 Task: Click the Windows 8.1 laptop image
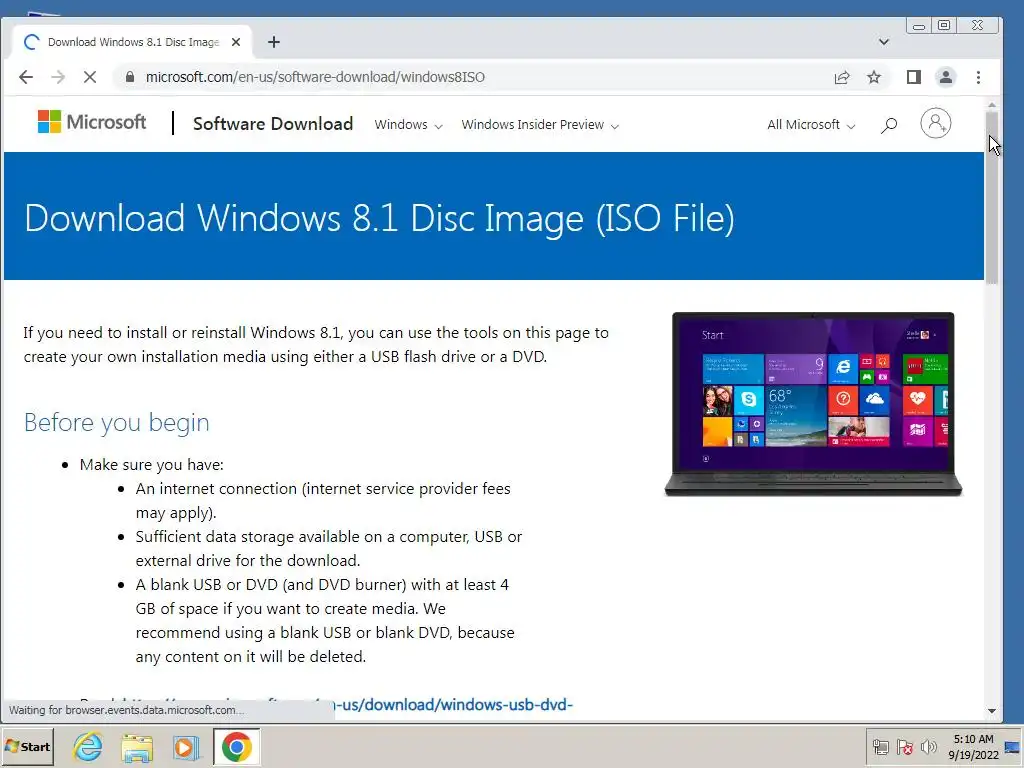click(813, 404)
